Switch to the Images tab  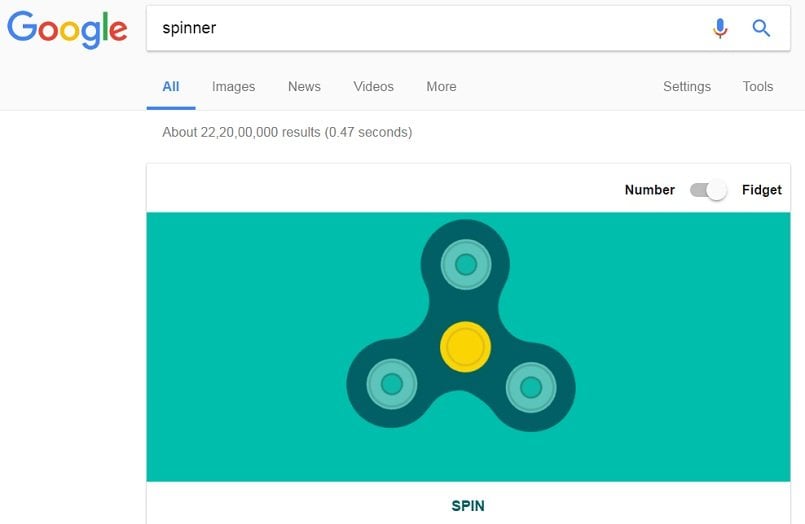pos(233,87)
